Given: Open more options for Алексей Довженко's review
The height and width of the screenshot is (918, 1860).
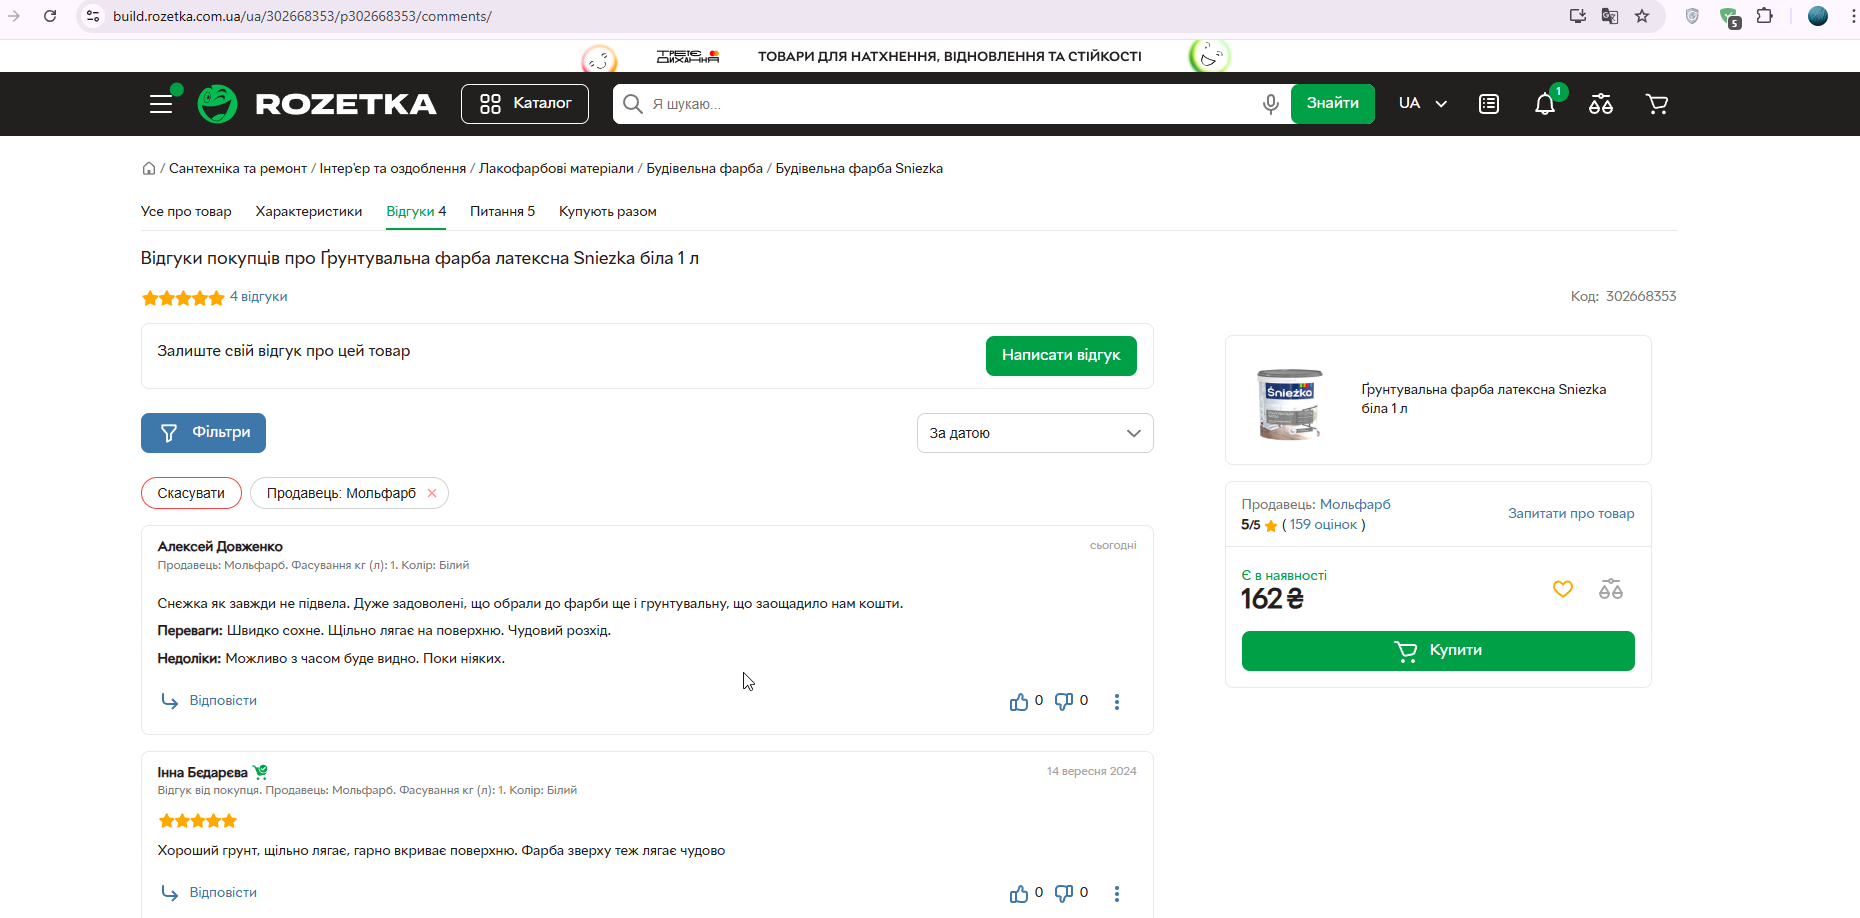Looking at the screenshot, I should [1117, 702].
